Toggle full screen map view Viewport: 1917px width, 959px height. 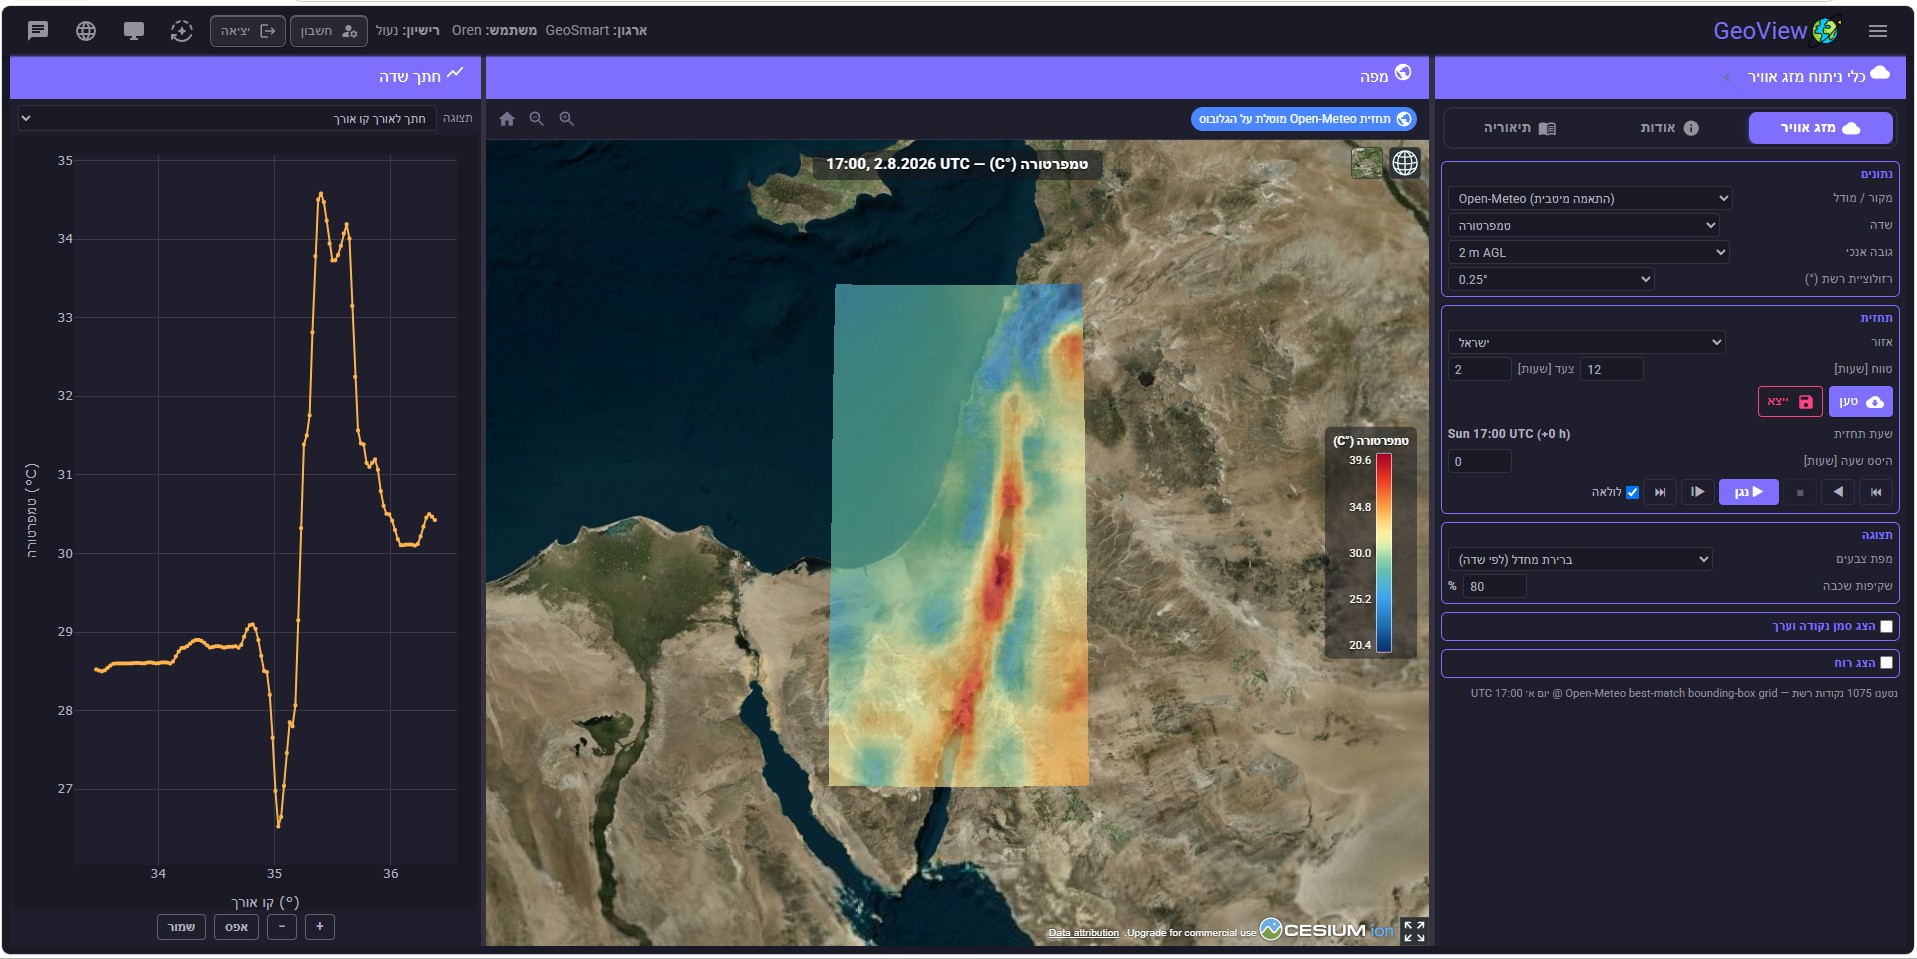1414,931
